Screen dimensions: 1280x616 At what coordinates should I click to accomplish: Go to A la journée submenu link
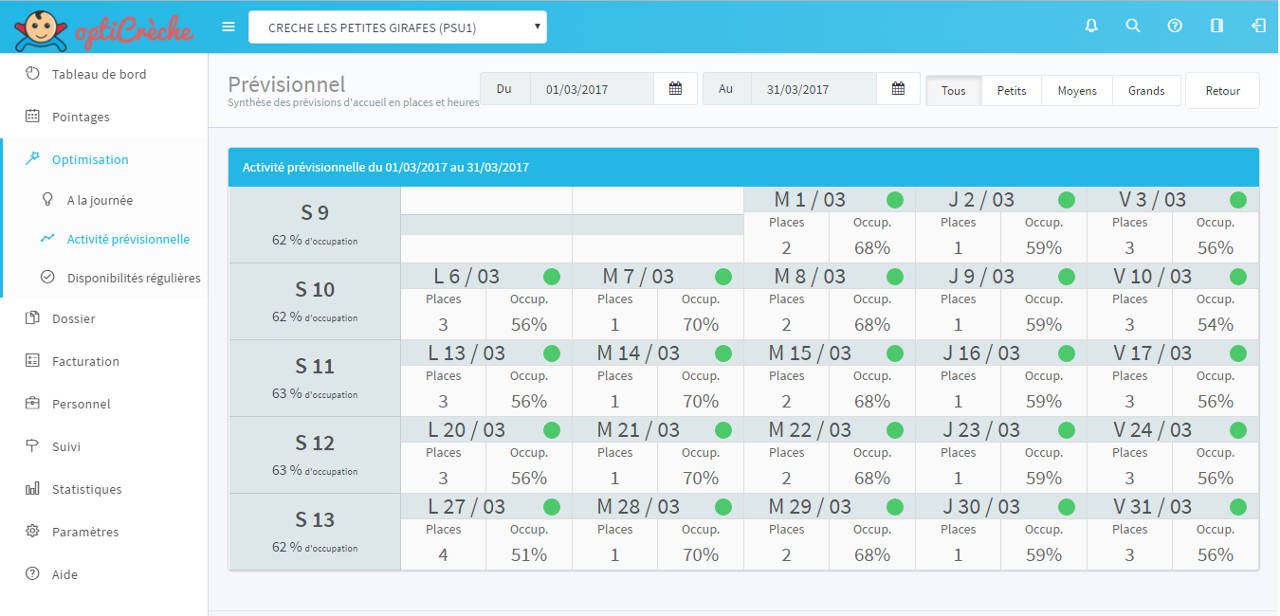(x=100, y=200)
